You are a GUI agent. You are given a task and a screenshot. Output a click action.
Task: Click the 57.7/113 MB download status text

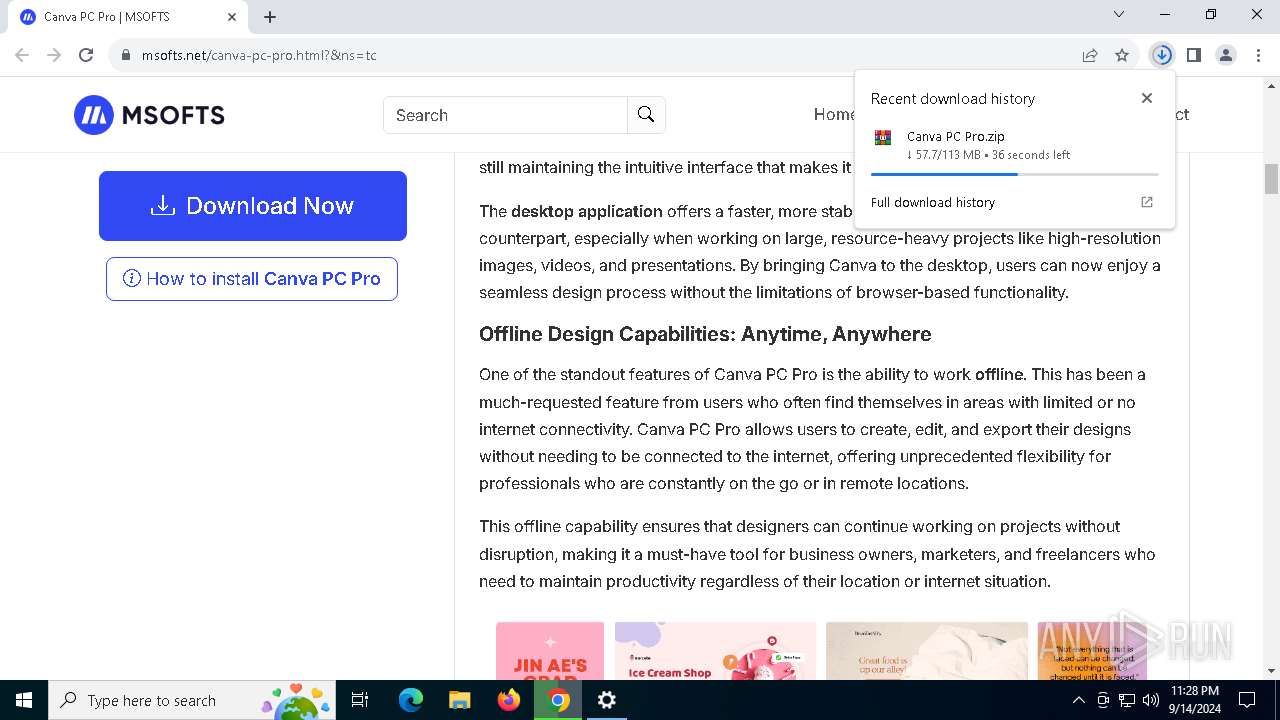[x=988, y=155]
